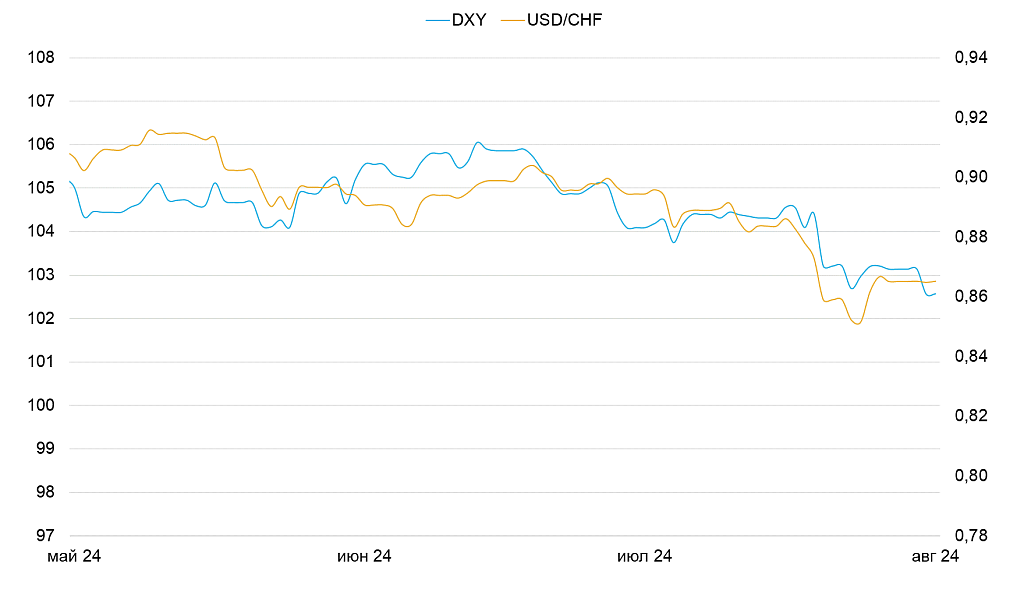
Task: Select the авг 24 date label
Action: pyautogui.click(x=933, y=557)
